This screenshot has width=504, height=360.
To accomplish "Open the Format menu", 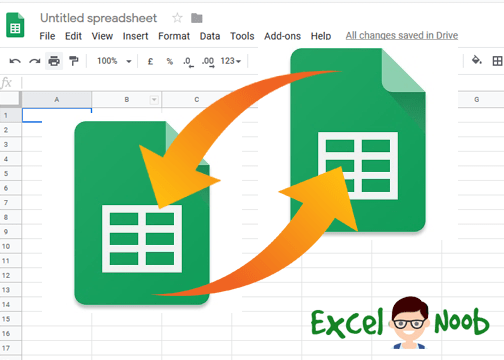I will click(174, 36).
